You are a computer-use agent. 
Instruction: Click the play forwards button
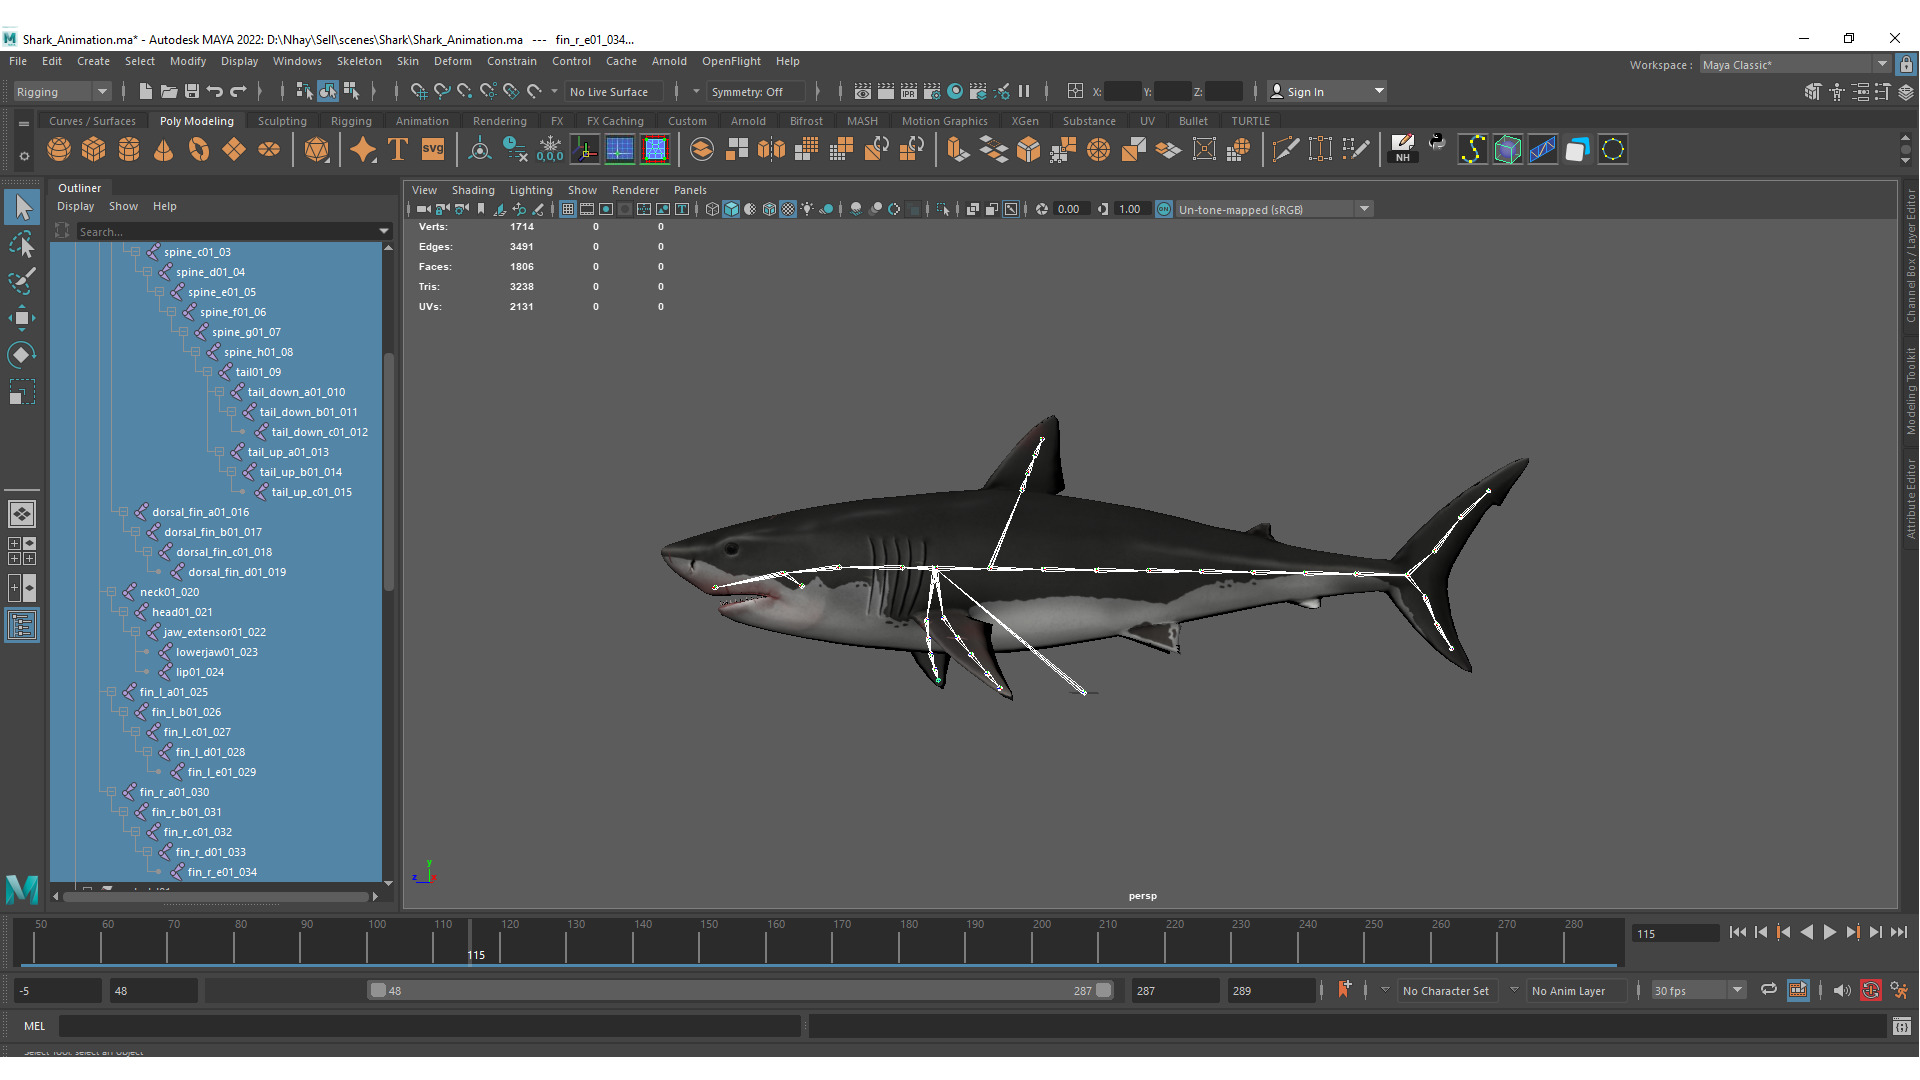1829,932
